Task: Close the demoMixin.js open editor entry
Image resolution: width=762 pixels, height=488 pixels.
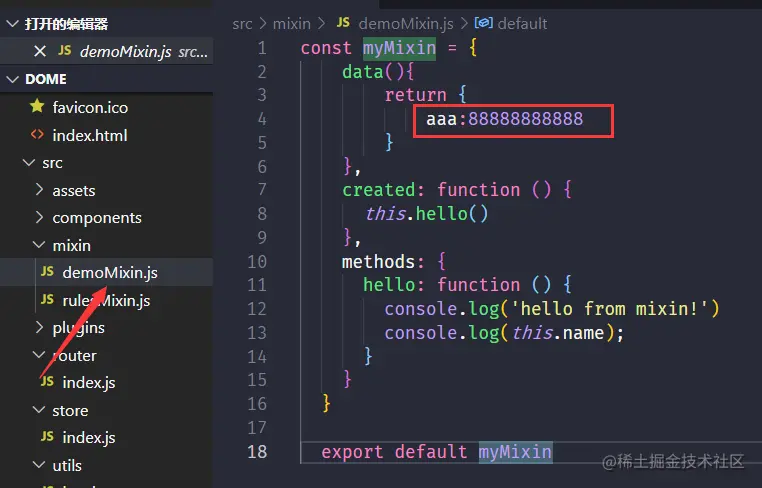Action: 40,51
